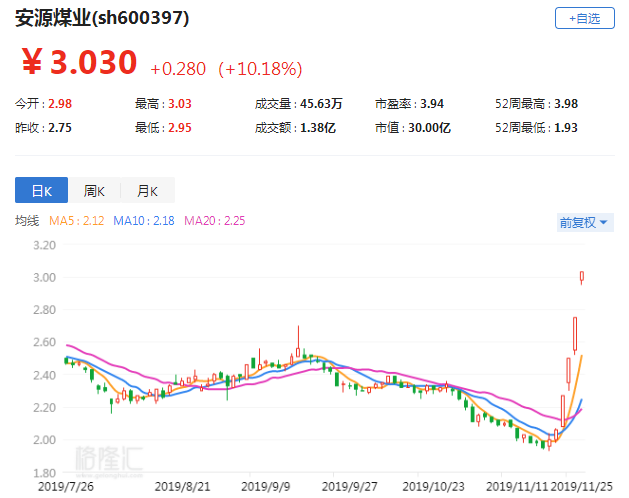Switch to the 月K monthly chart tab
This screenshot has height=498, width=629.
(147, 190)
